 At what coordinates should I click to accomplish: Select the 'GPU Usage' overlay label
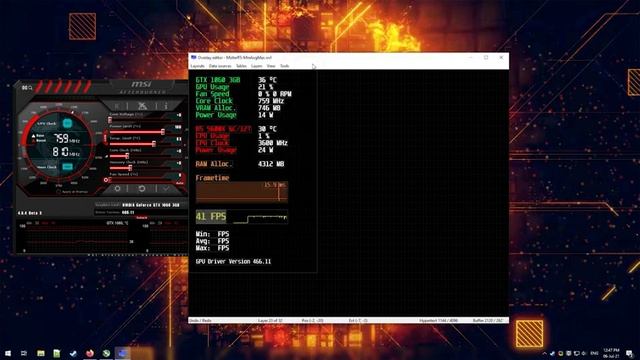coord(212,87)
